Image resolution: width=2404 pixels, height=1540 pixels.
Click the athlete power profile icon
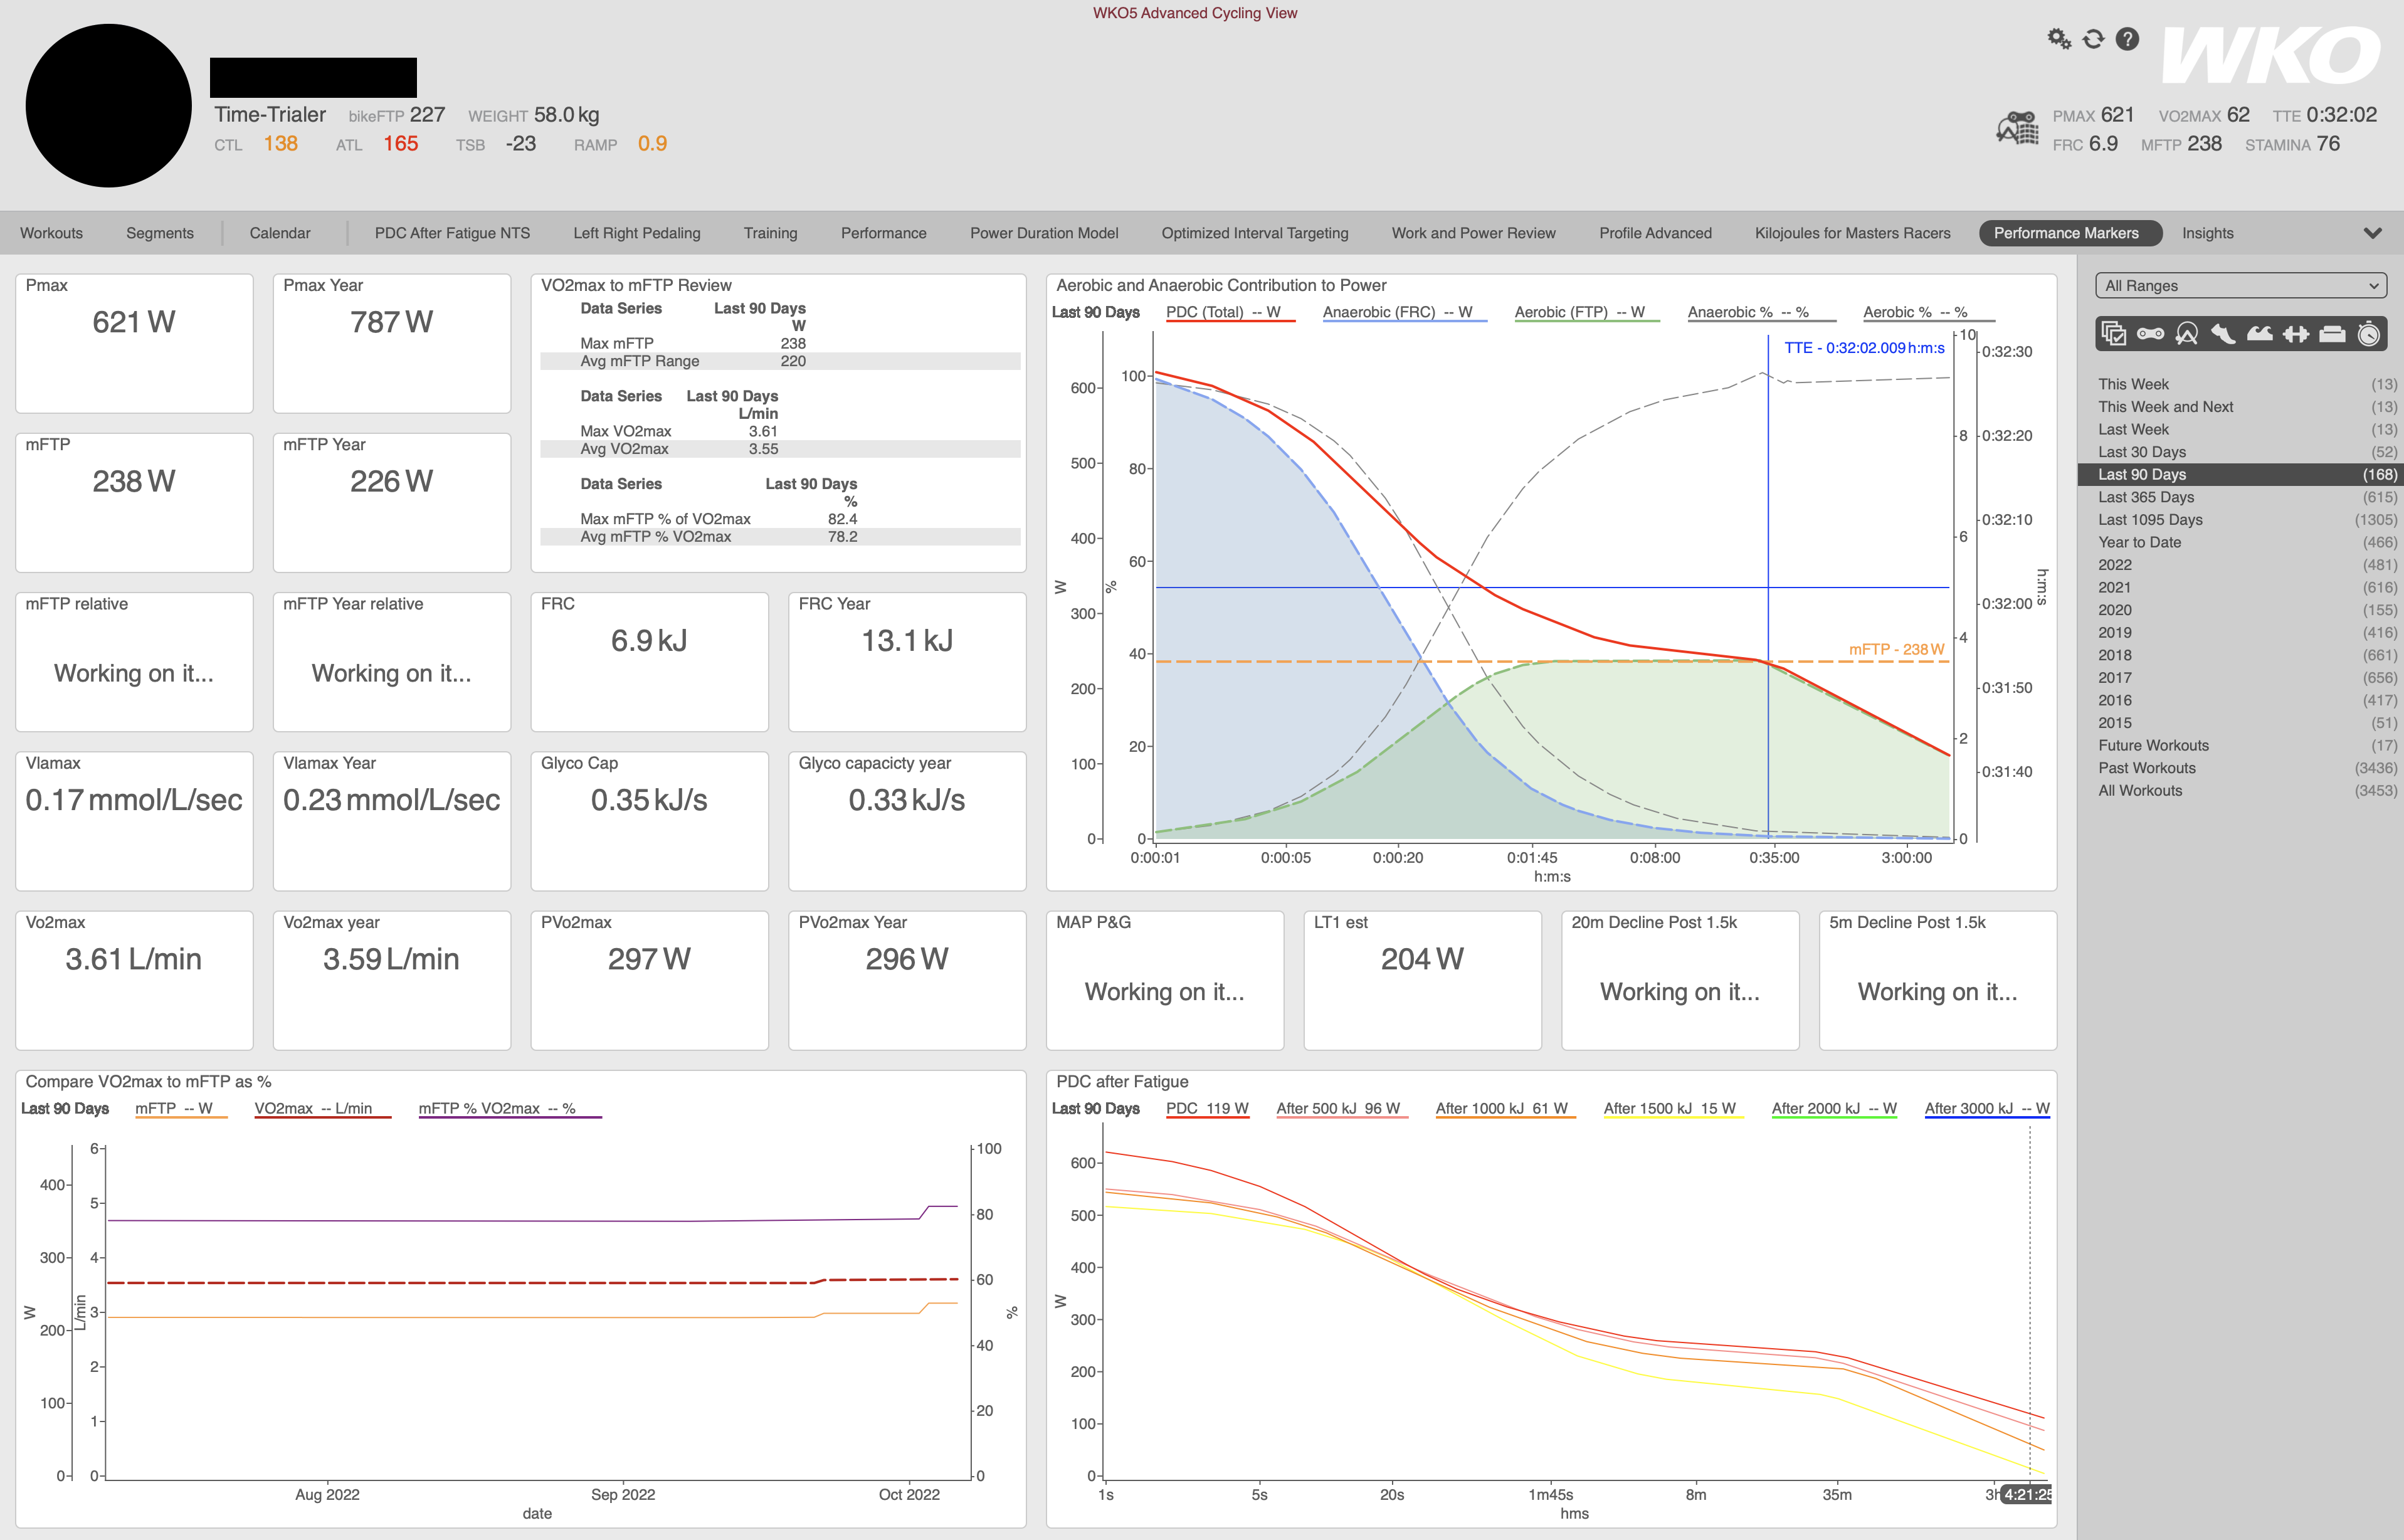[2017, 129]
